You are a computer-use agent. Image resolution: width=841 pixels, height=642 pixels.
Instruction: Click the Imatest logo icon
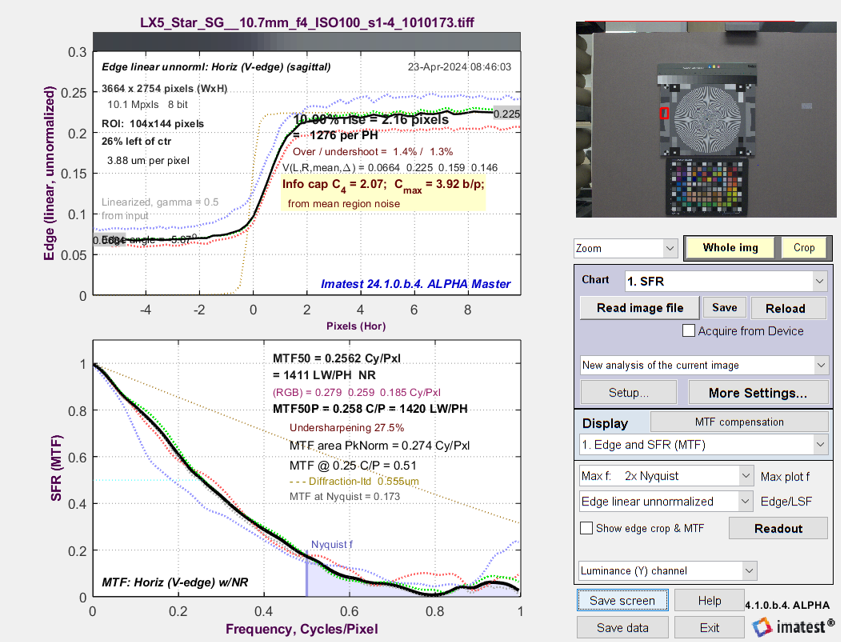click(x=763, y=627)
